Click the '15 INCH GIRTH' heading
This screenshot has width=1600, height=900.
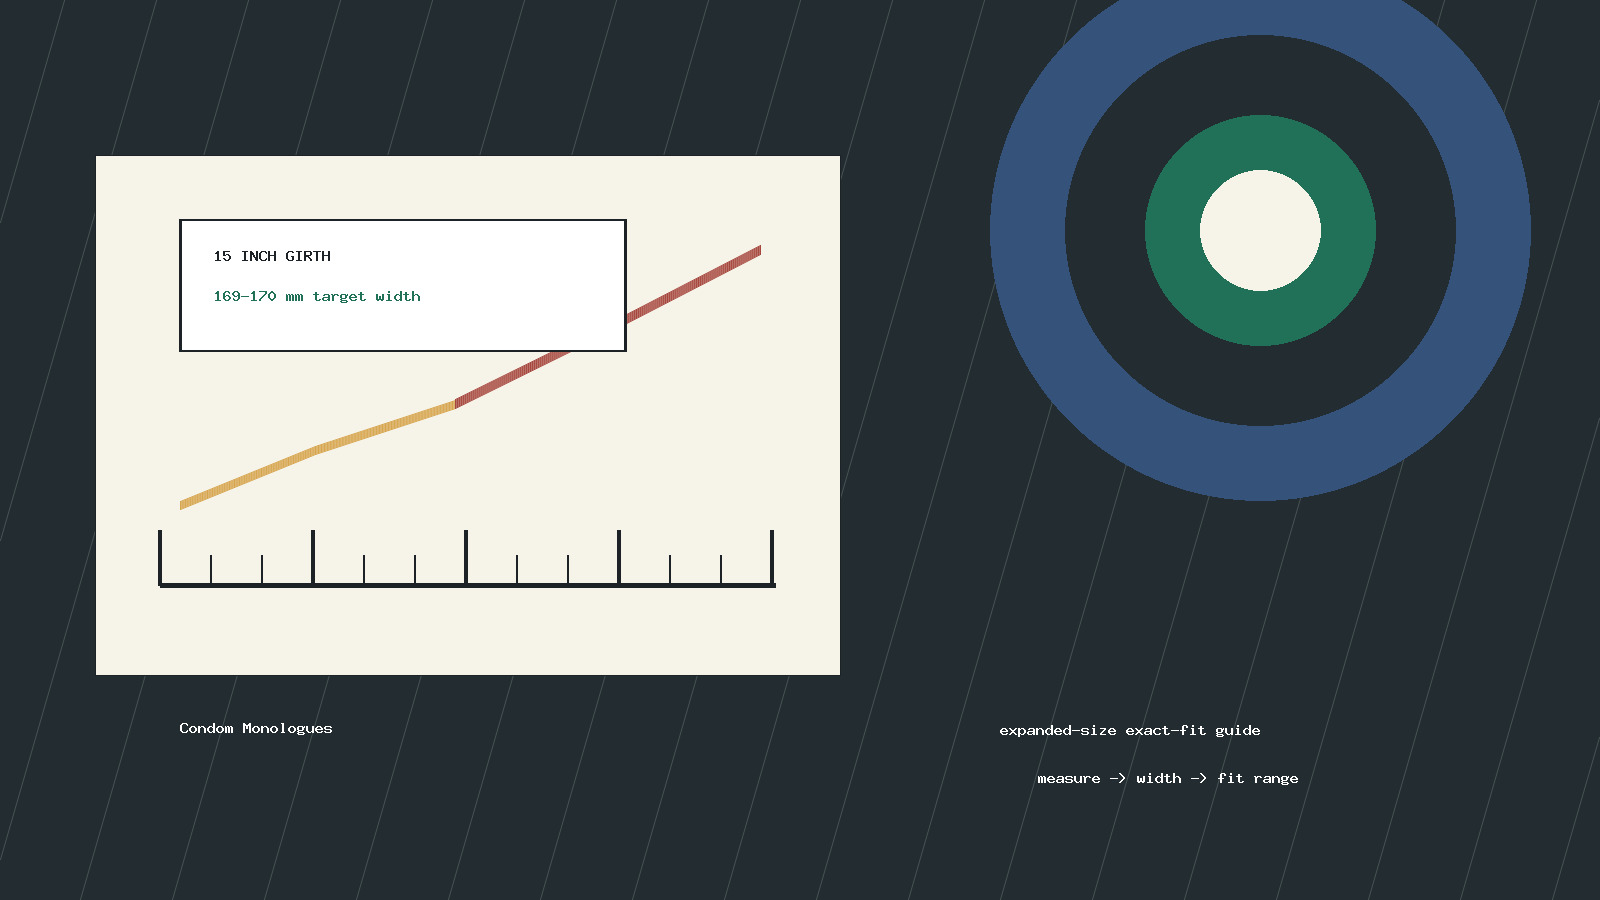[x=272, y=256]
